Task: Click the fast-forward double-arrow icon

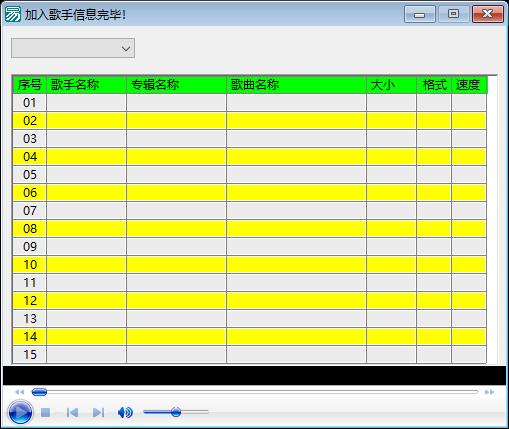Action: coord(489,392)
